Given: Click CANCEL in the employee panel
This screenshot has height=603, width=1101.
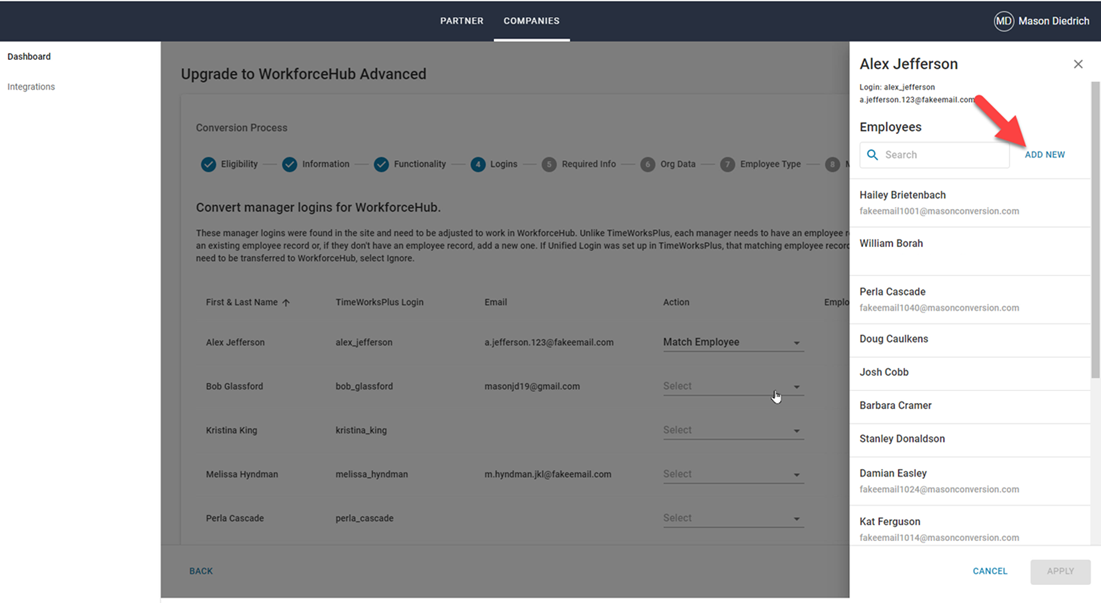Looking at the screenshot, I should point(989,571).
